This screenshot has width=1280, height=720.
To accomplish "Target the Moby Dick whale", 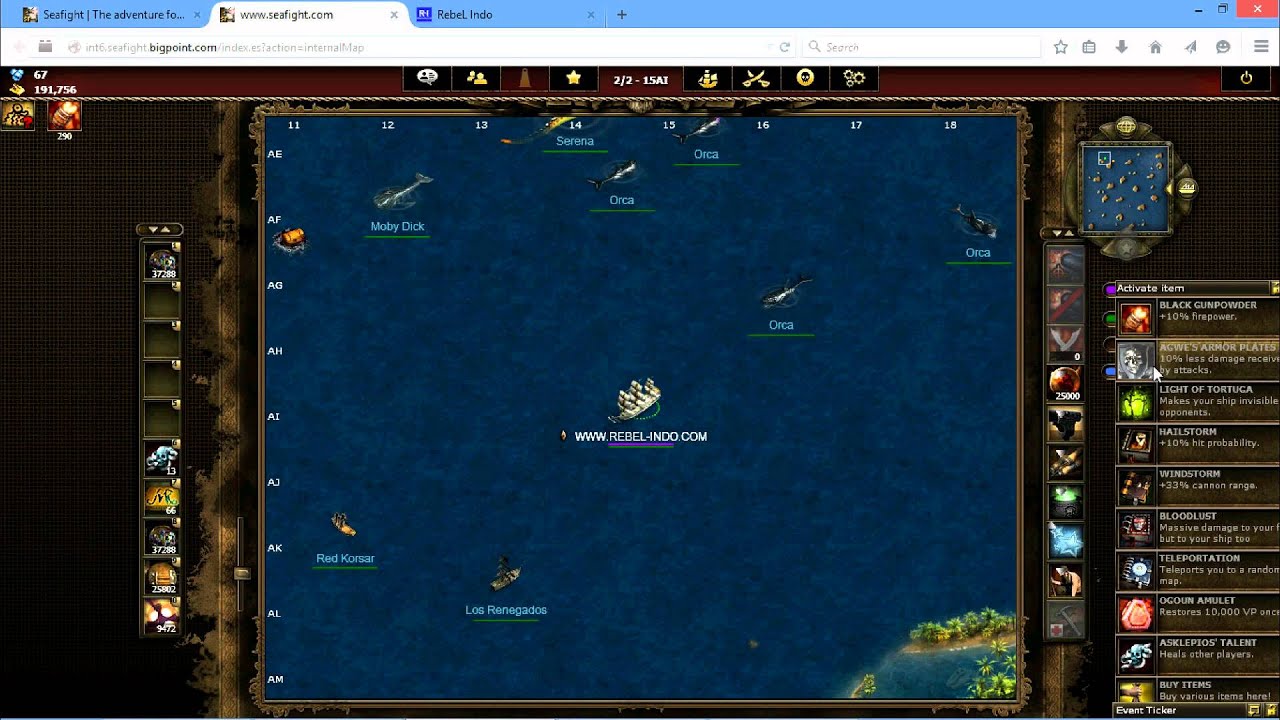I will 402,193.
